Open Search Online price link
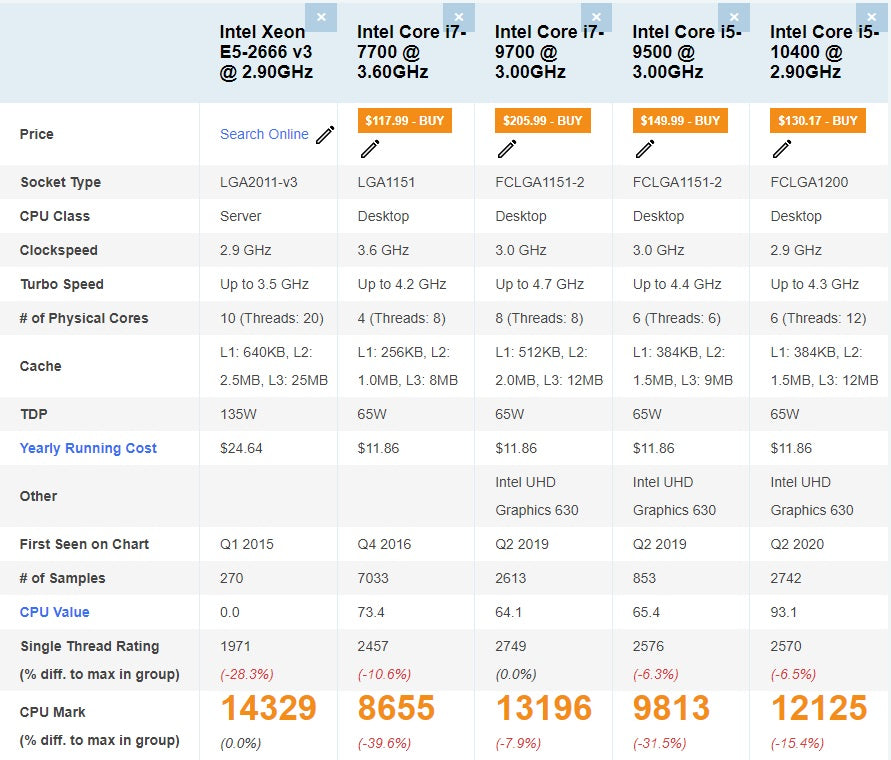Image resolution: width=891 pixels, height=760 pixels. point(264,134)
